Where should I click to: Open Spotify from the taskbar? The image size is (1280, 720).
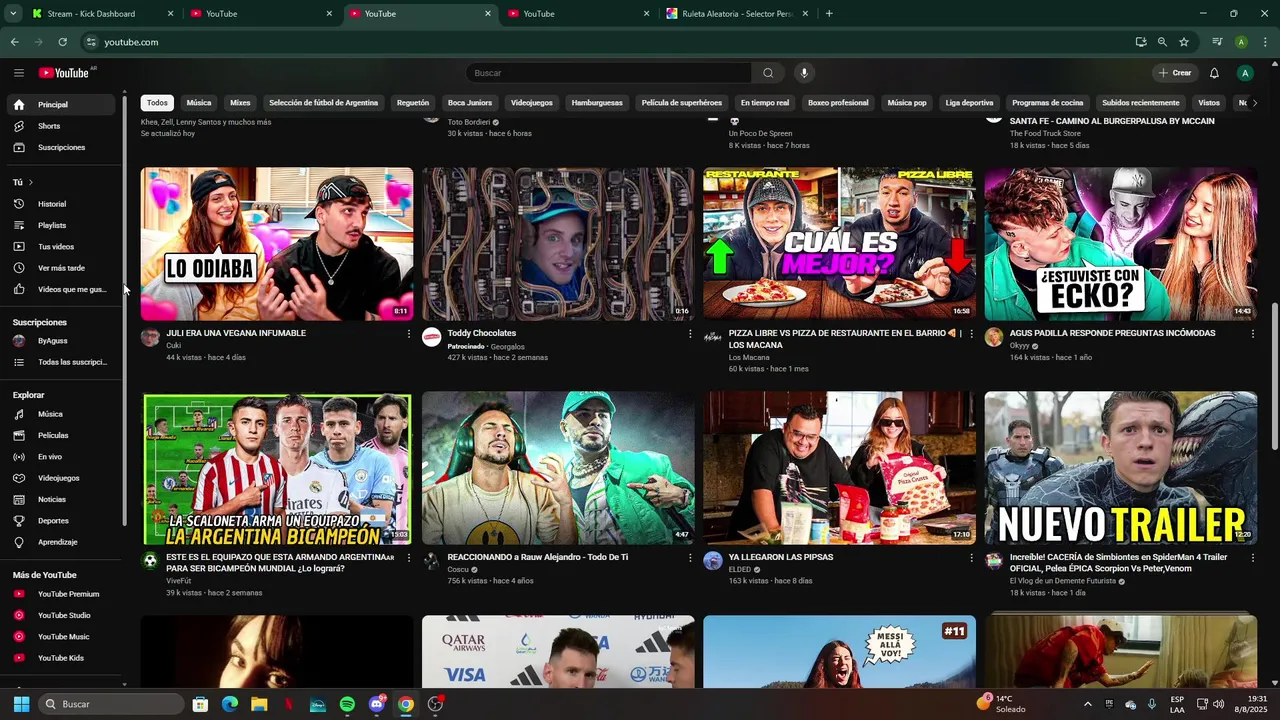coord(347,704)
